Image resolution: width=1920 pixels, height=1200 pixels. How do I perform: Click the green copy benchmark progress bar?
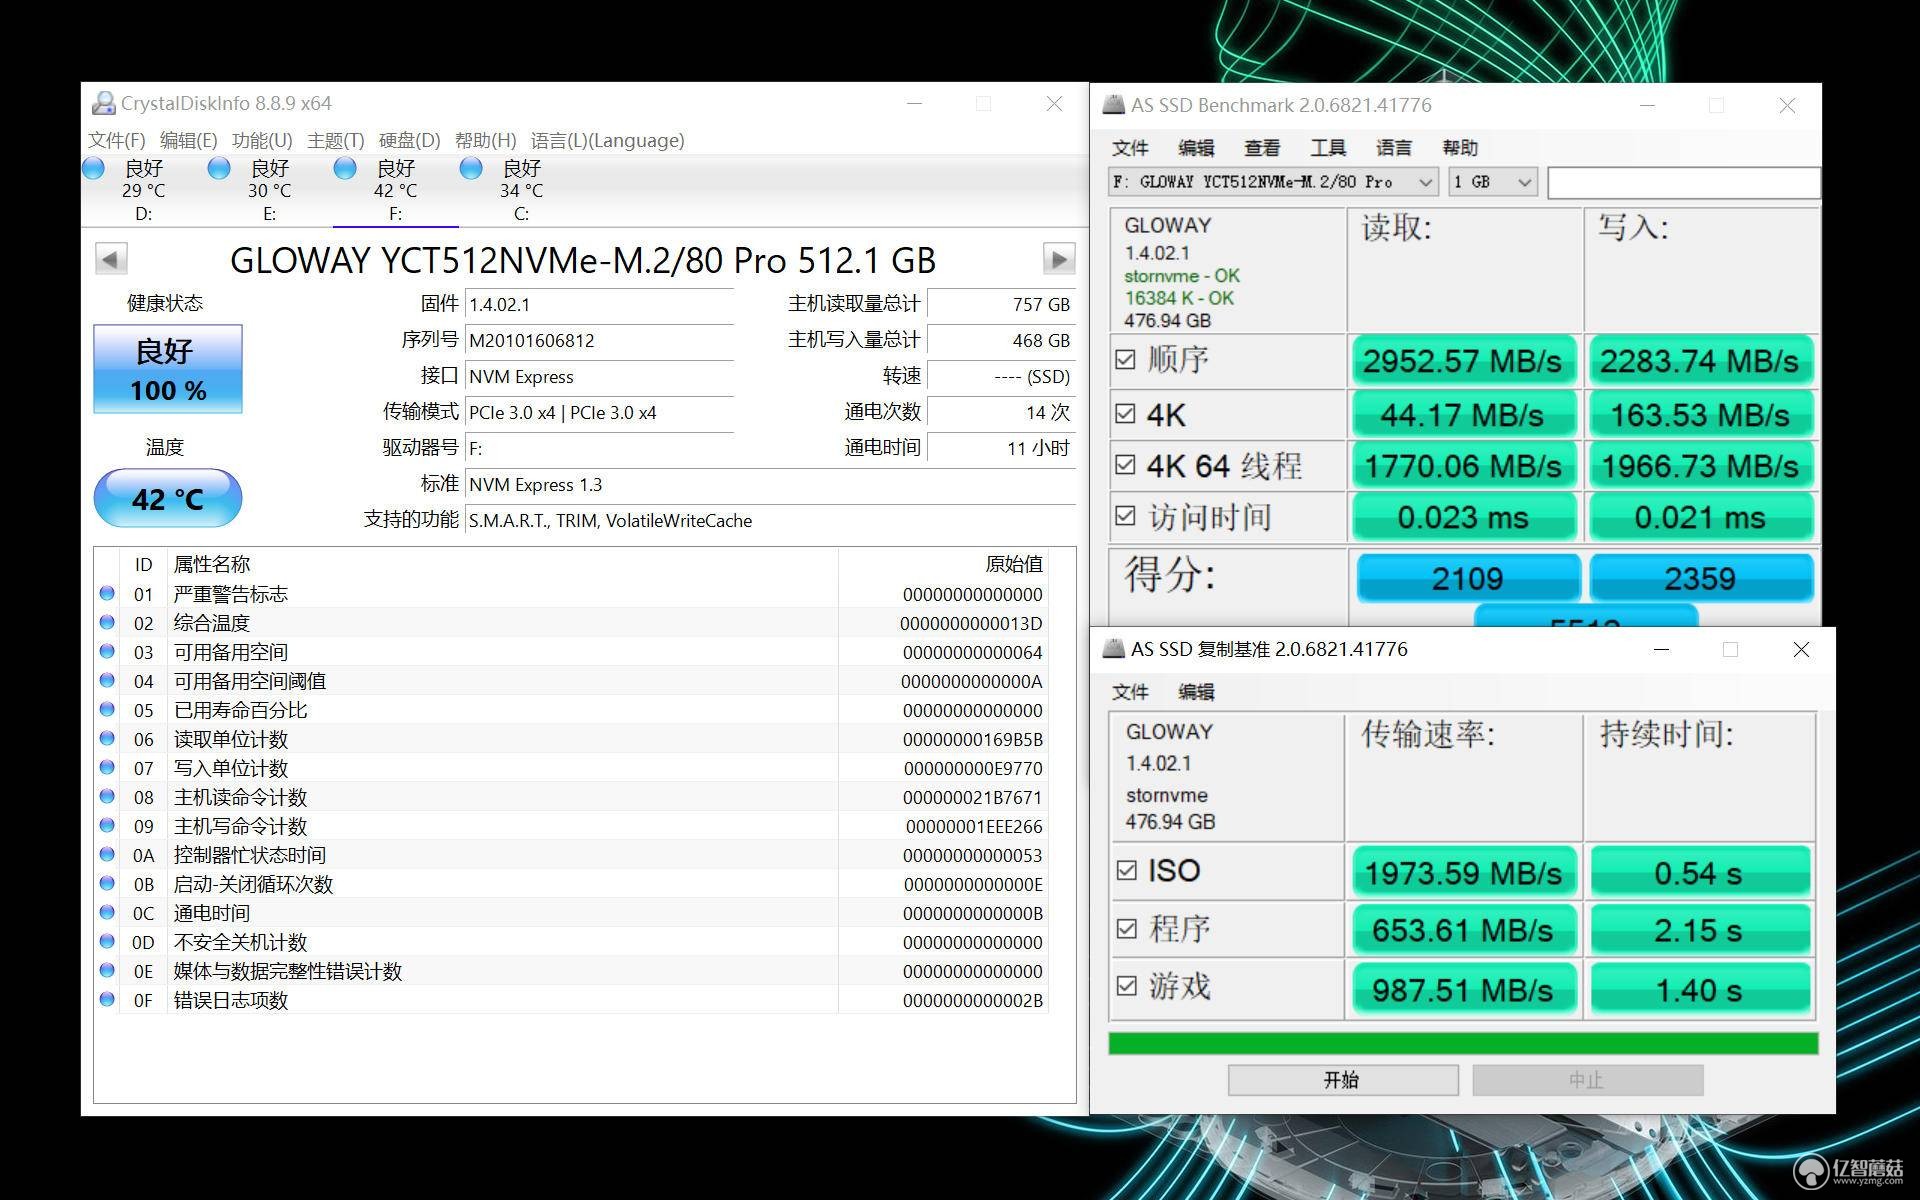tap(1463, 1043)
